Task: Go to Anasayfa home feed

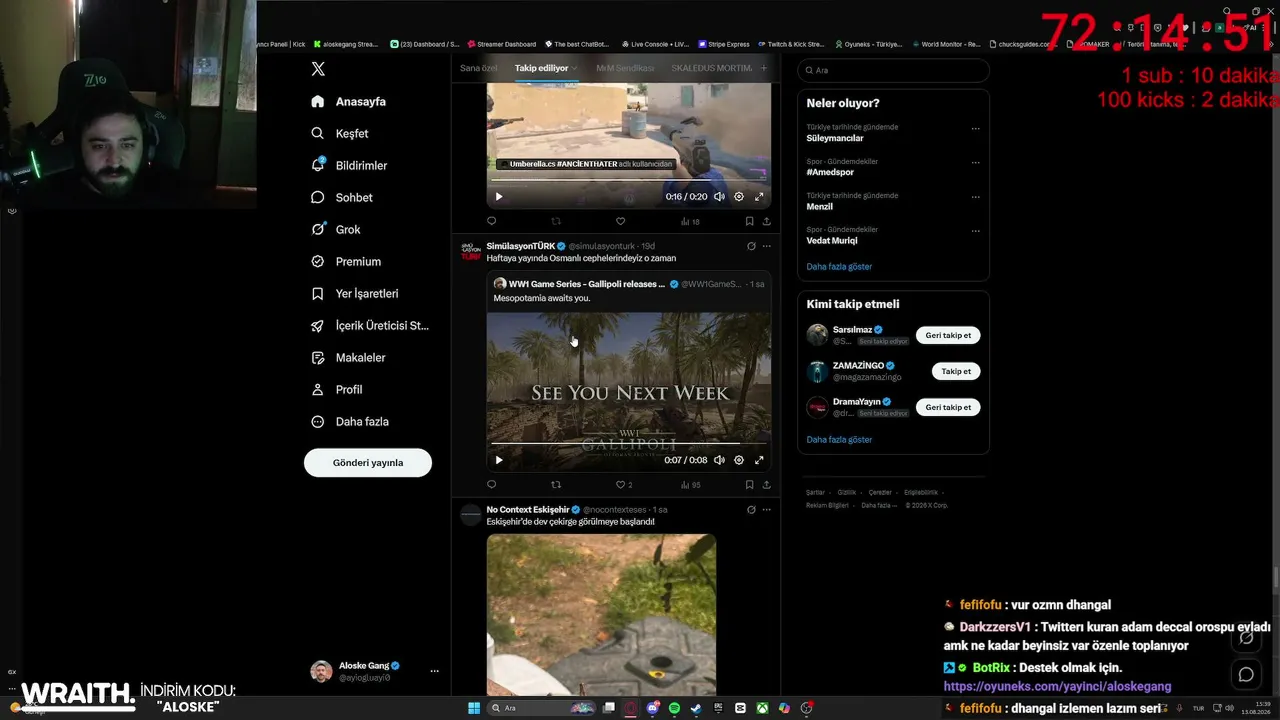Action: point(348,101)
